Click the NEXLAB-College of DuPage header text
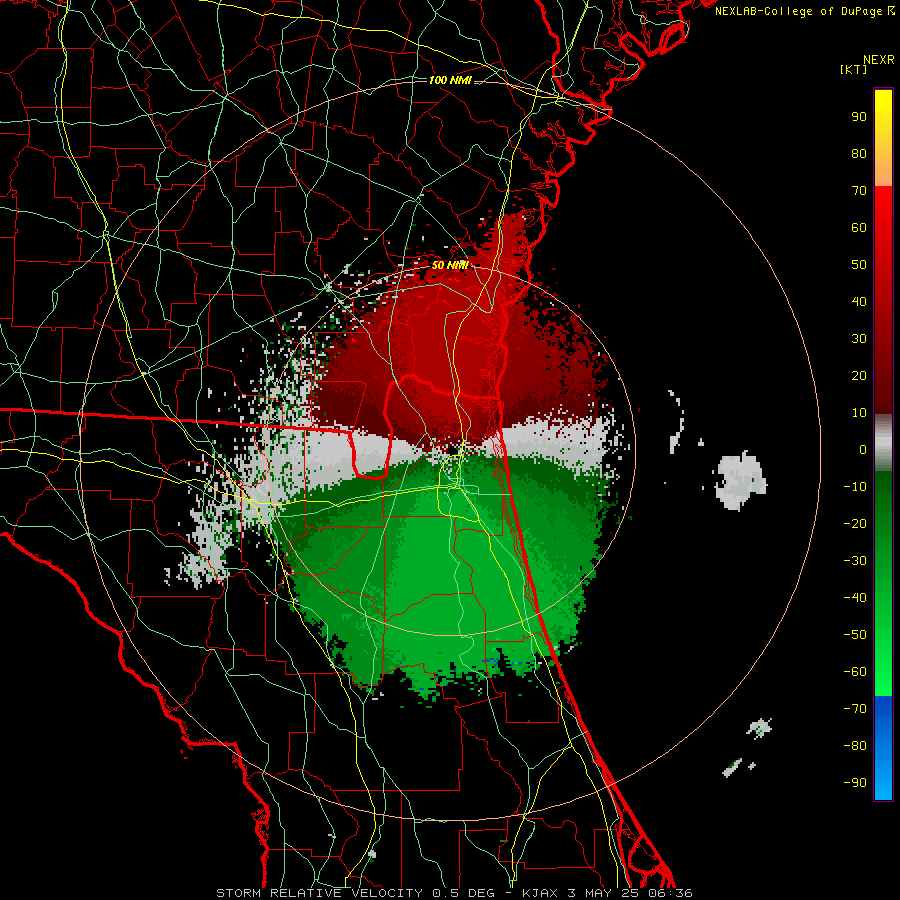900x900 pixels. pos(798,11)
